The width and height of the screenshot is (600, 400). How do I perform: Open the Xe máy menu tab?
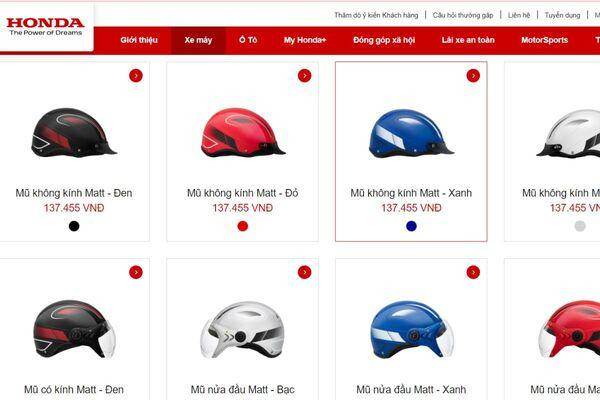tap(198, 40)
